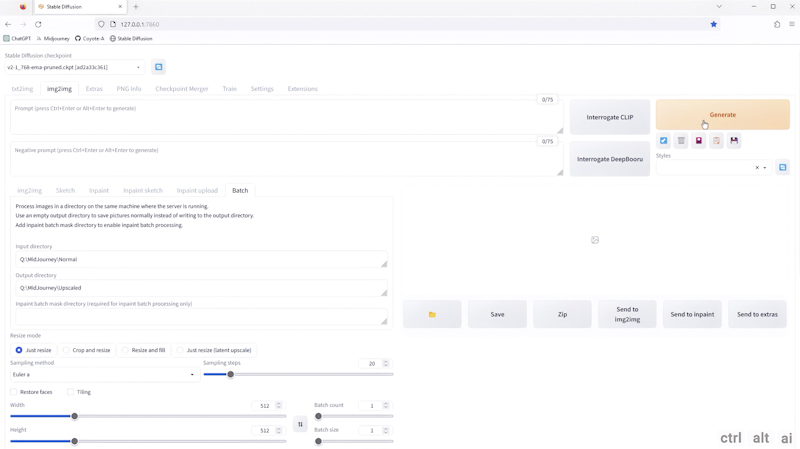Open the Extensions tab
Screen dimensions: 800x449
click(303, 89)
